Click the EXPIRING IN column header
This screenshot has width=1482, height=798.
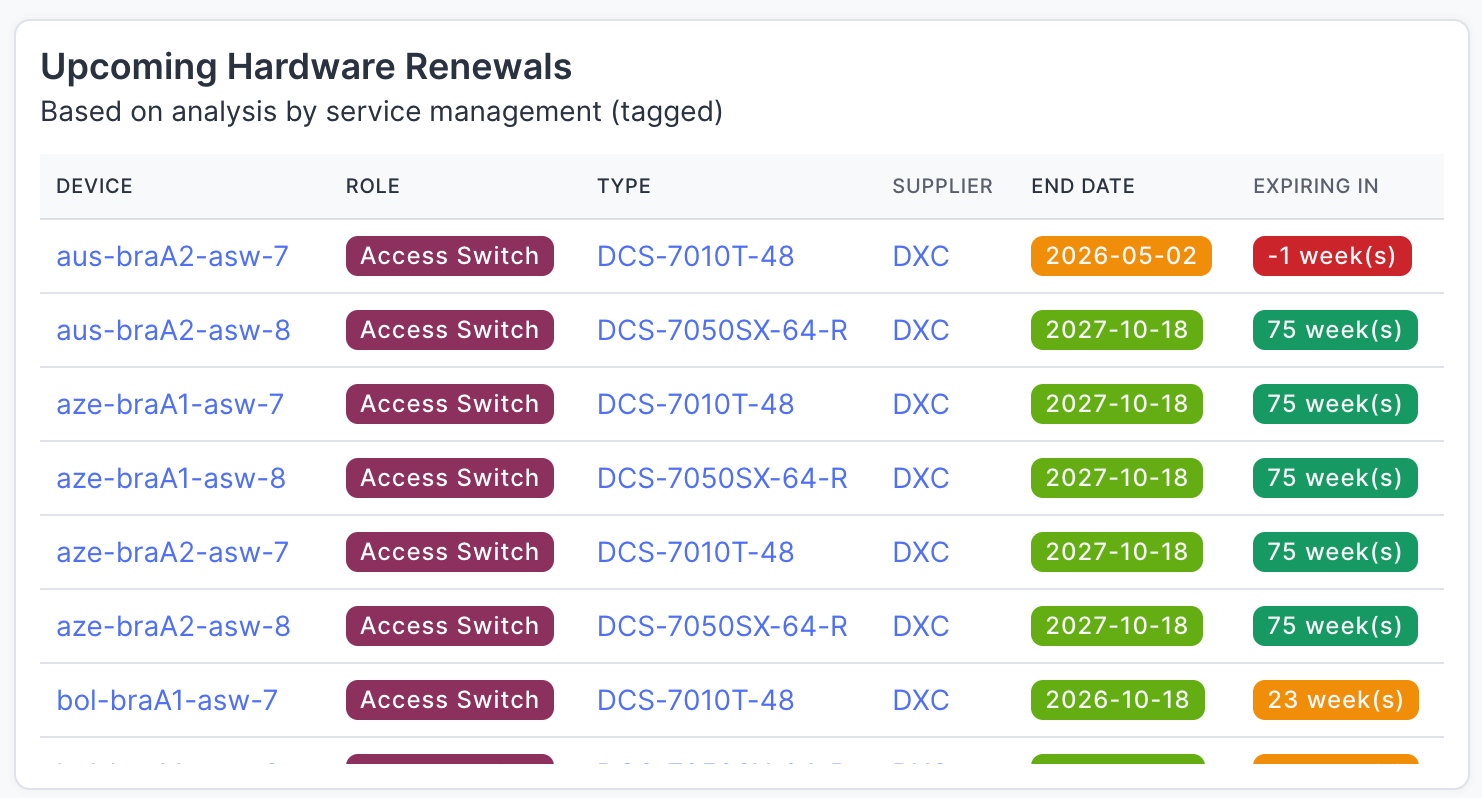tap(1316, 186)
